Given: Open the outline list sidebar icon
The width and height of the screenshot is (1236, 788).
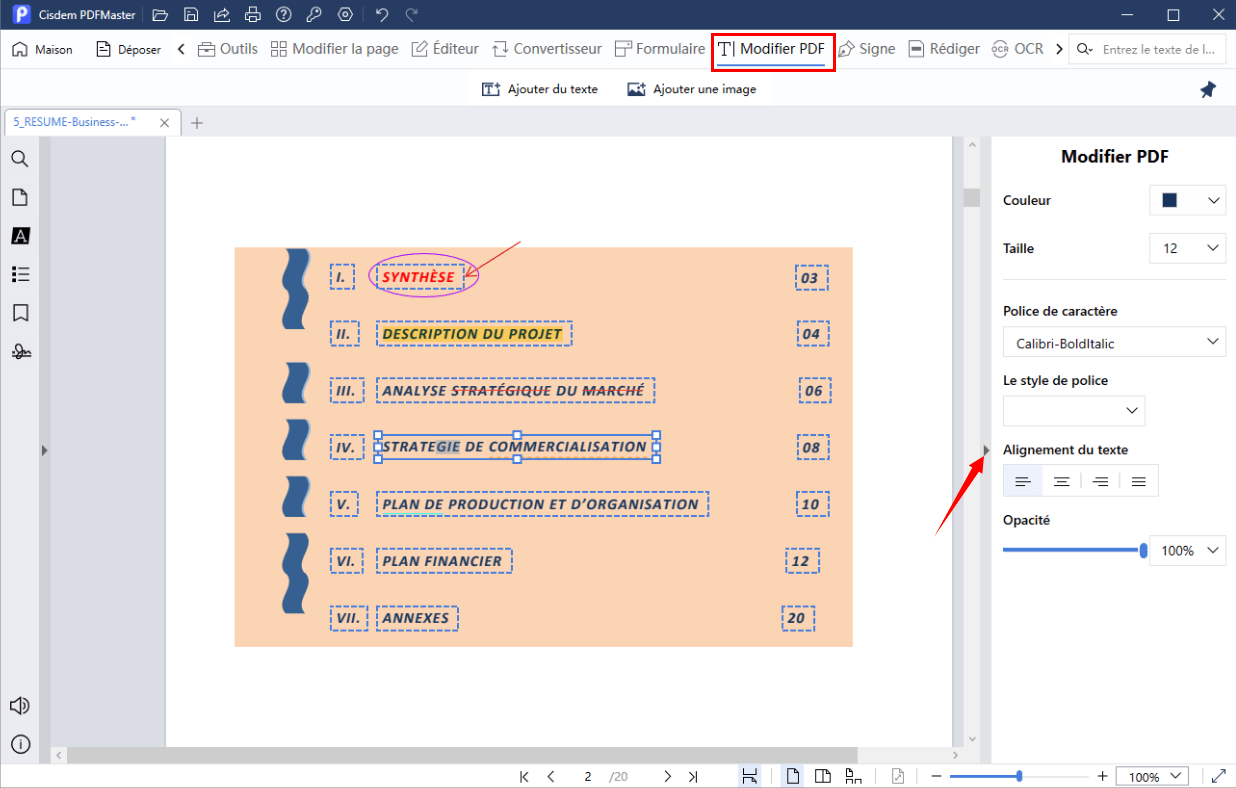Looking at the screenshot, I should (x=20, y=274).
